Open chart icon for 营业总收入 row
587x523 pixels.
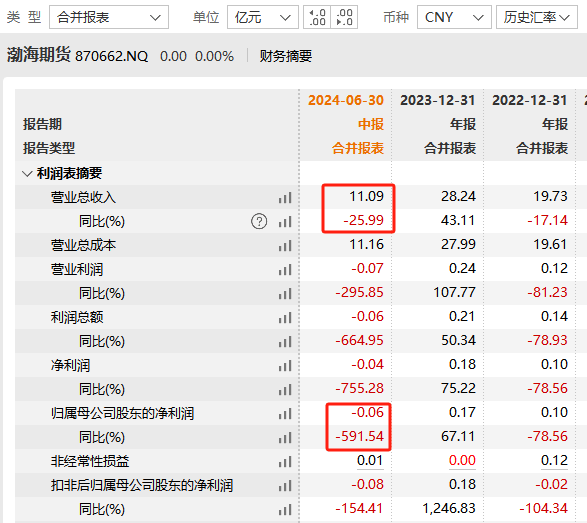(x=285, y=197)
